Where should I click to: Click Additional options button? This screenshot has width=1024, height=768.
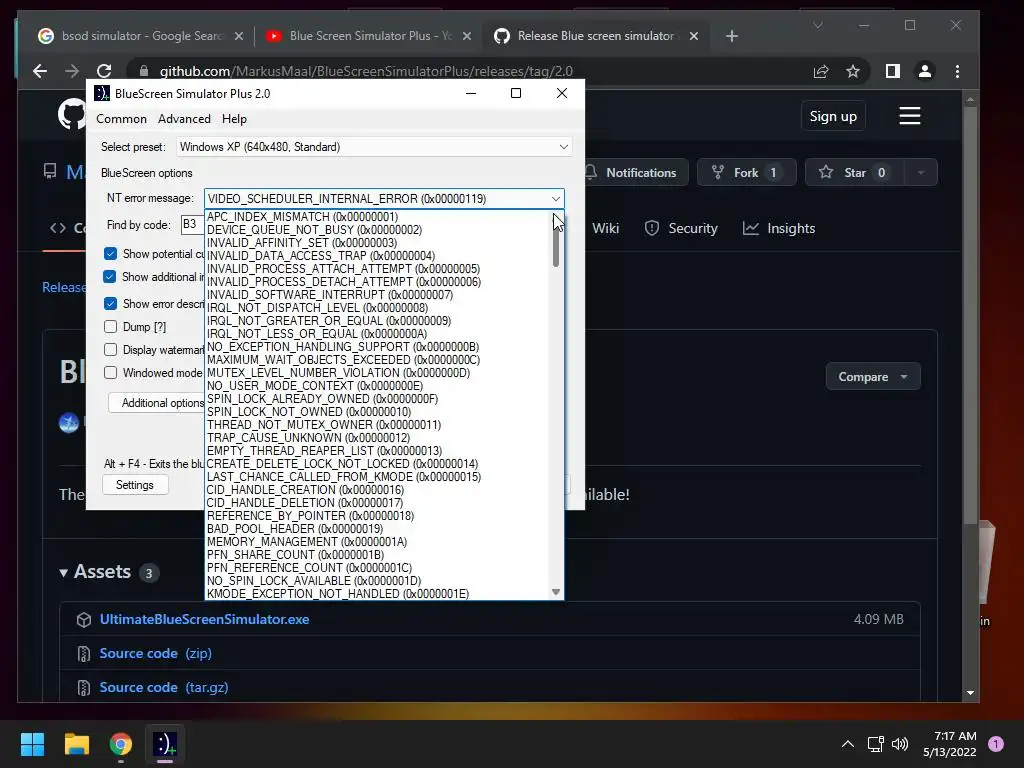click(x=157, y=403)
